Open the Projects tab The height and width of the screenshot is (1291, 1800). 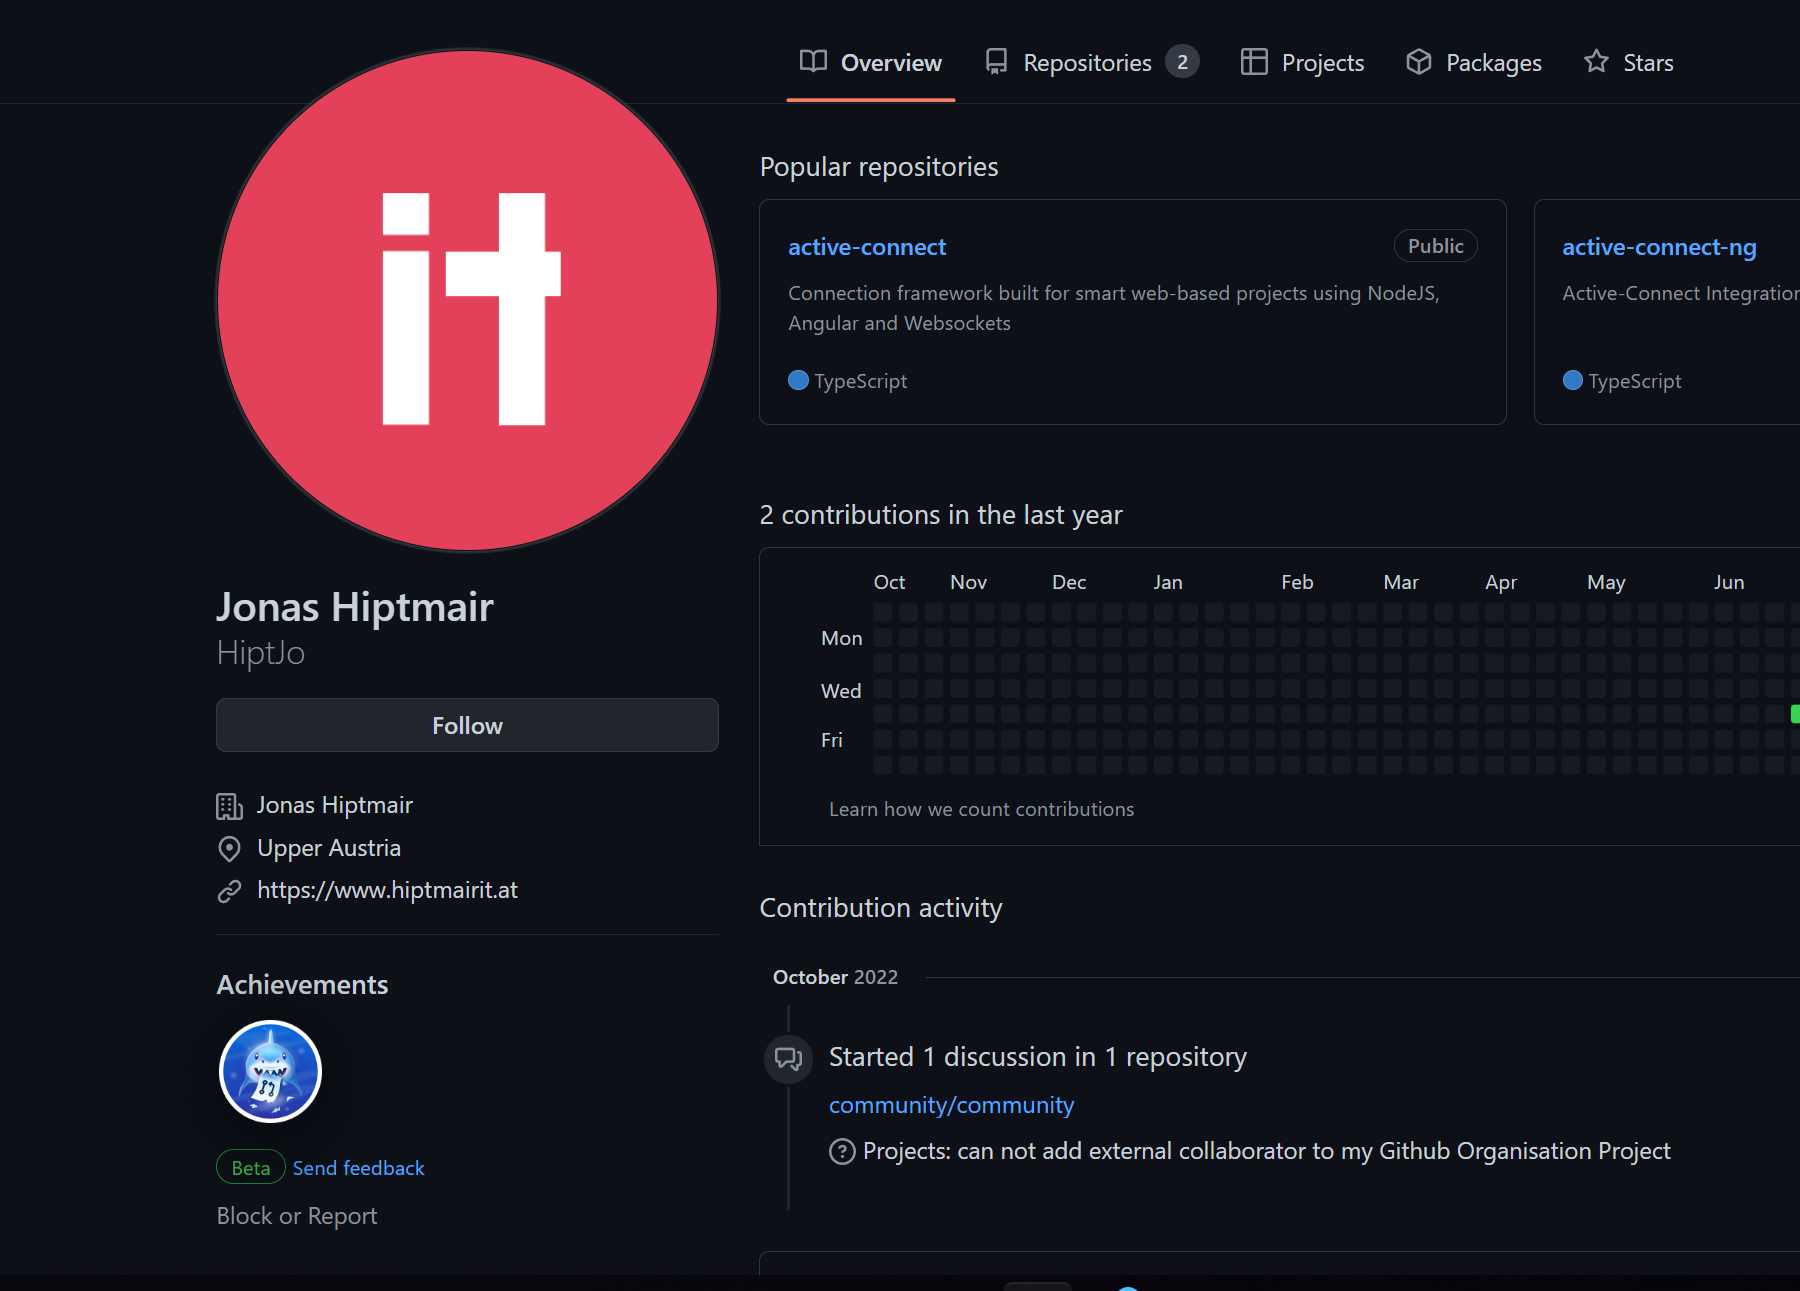1302,62
